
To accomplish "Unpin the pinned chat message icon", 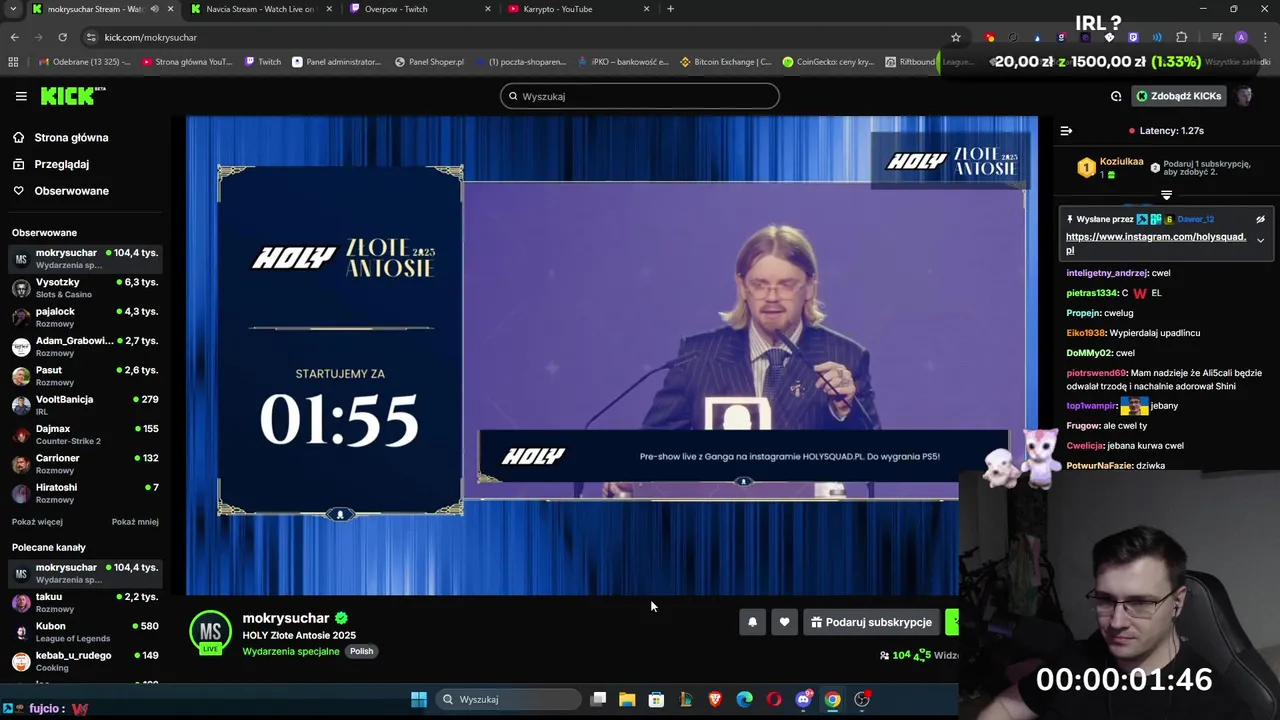I will pyautogui.click(x=1260, y=219).
